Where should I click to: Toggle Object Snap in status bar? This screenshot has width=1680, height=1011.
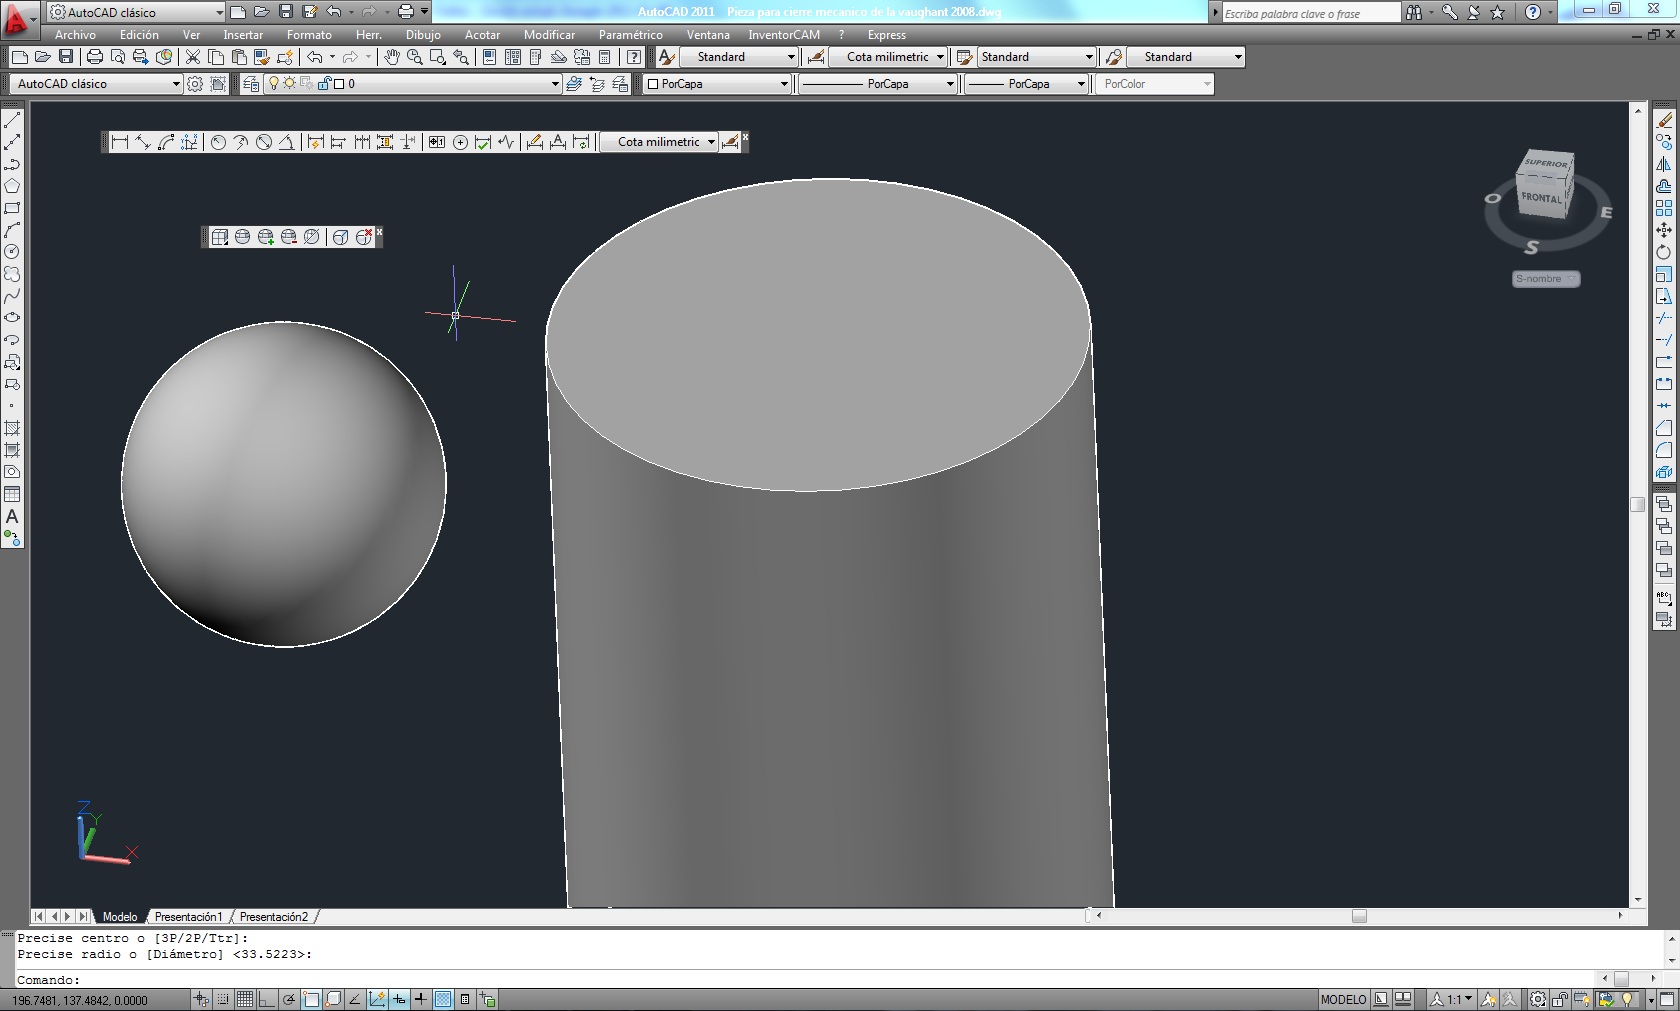point(311,999)
